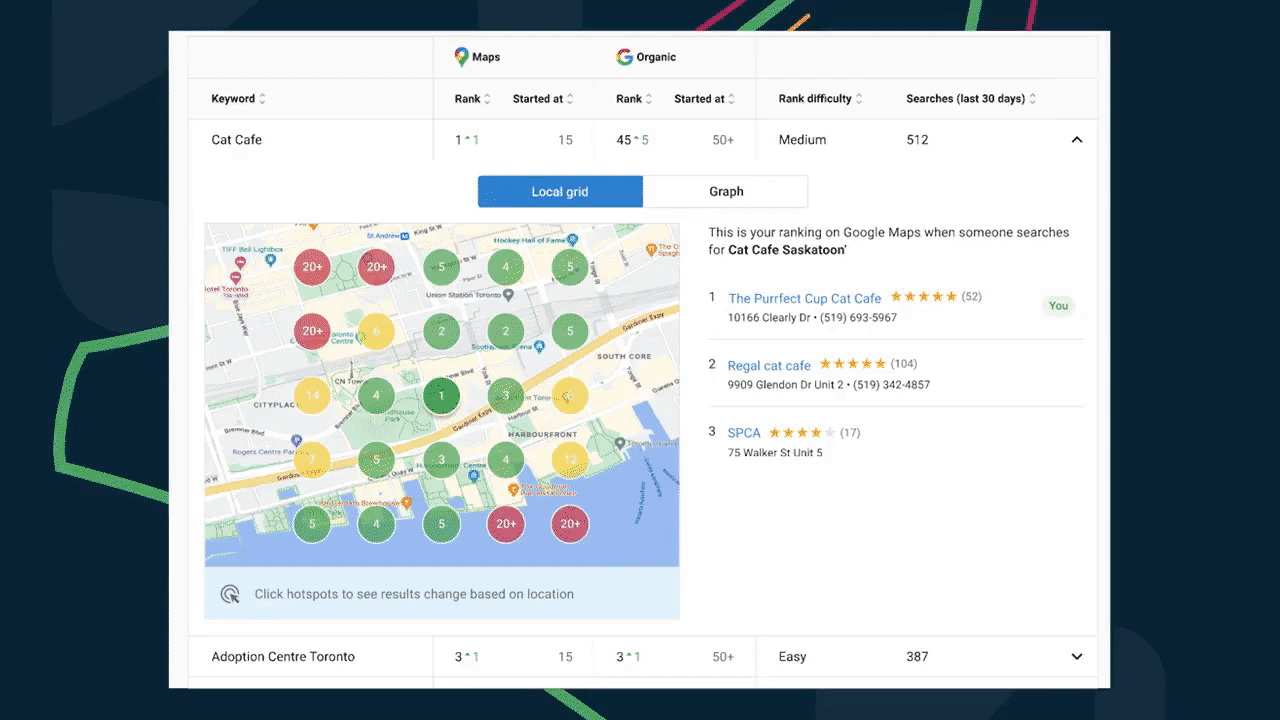
Task: Click the Google G icon next to Organic
Action: (x=622, y=57)
